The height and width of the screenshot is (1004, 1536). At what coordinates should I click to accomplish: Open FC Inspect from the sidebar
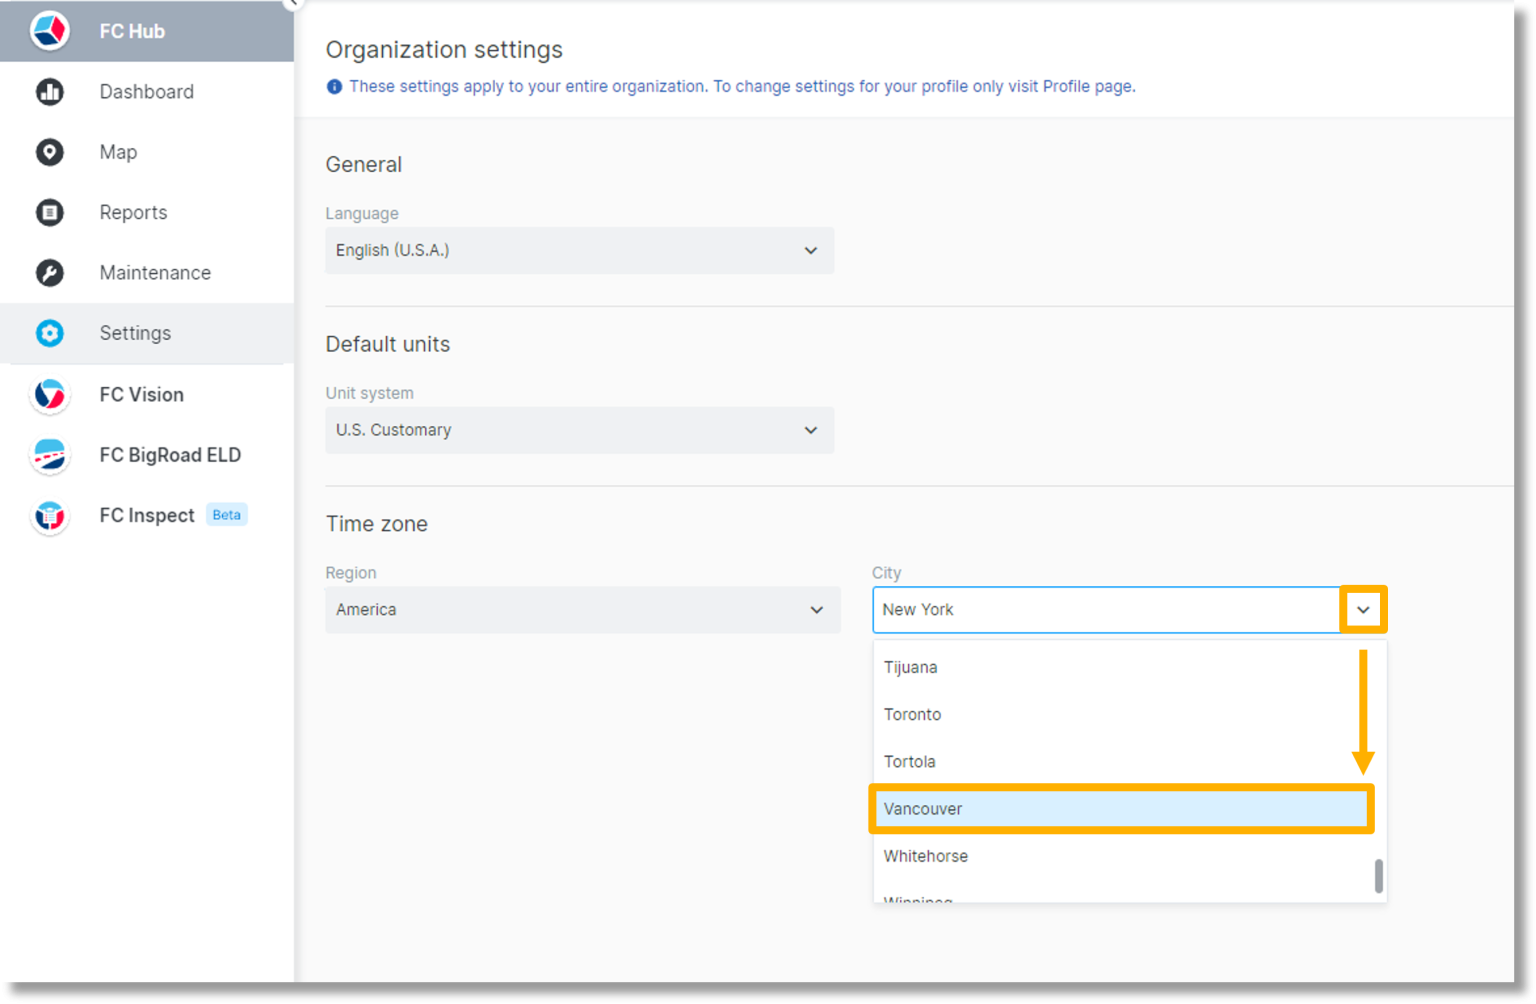147,516
